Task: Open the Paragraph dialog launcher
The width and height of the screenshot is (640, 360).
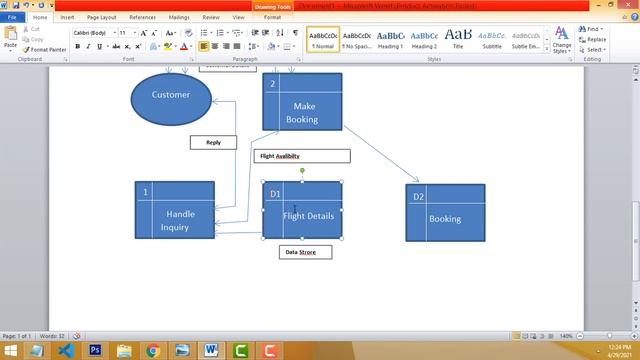Action: (x=298, y=60)
